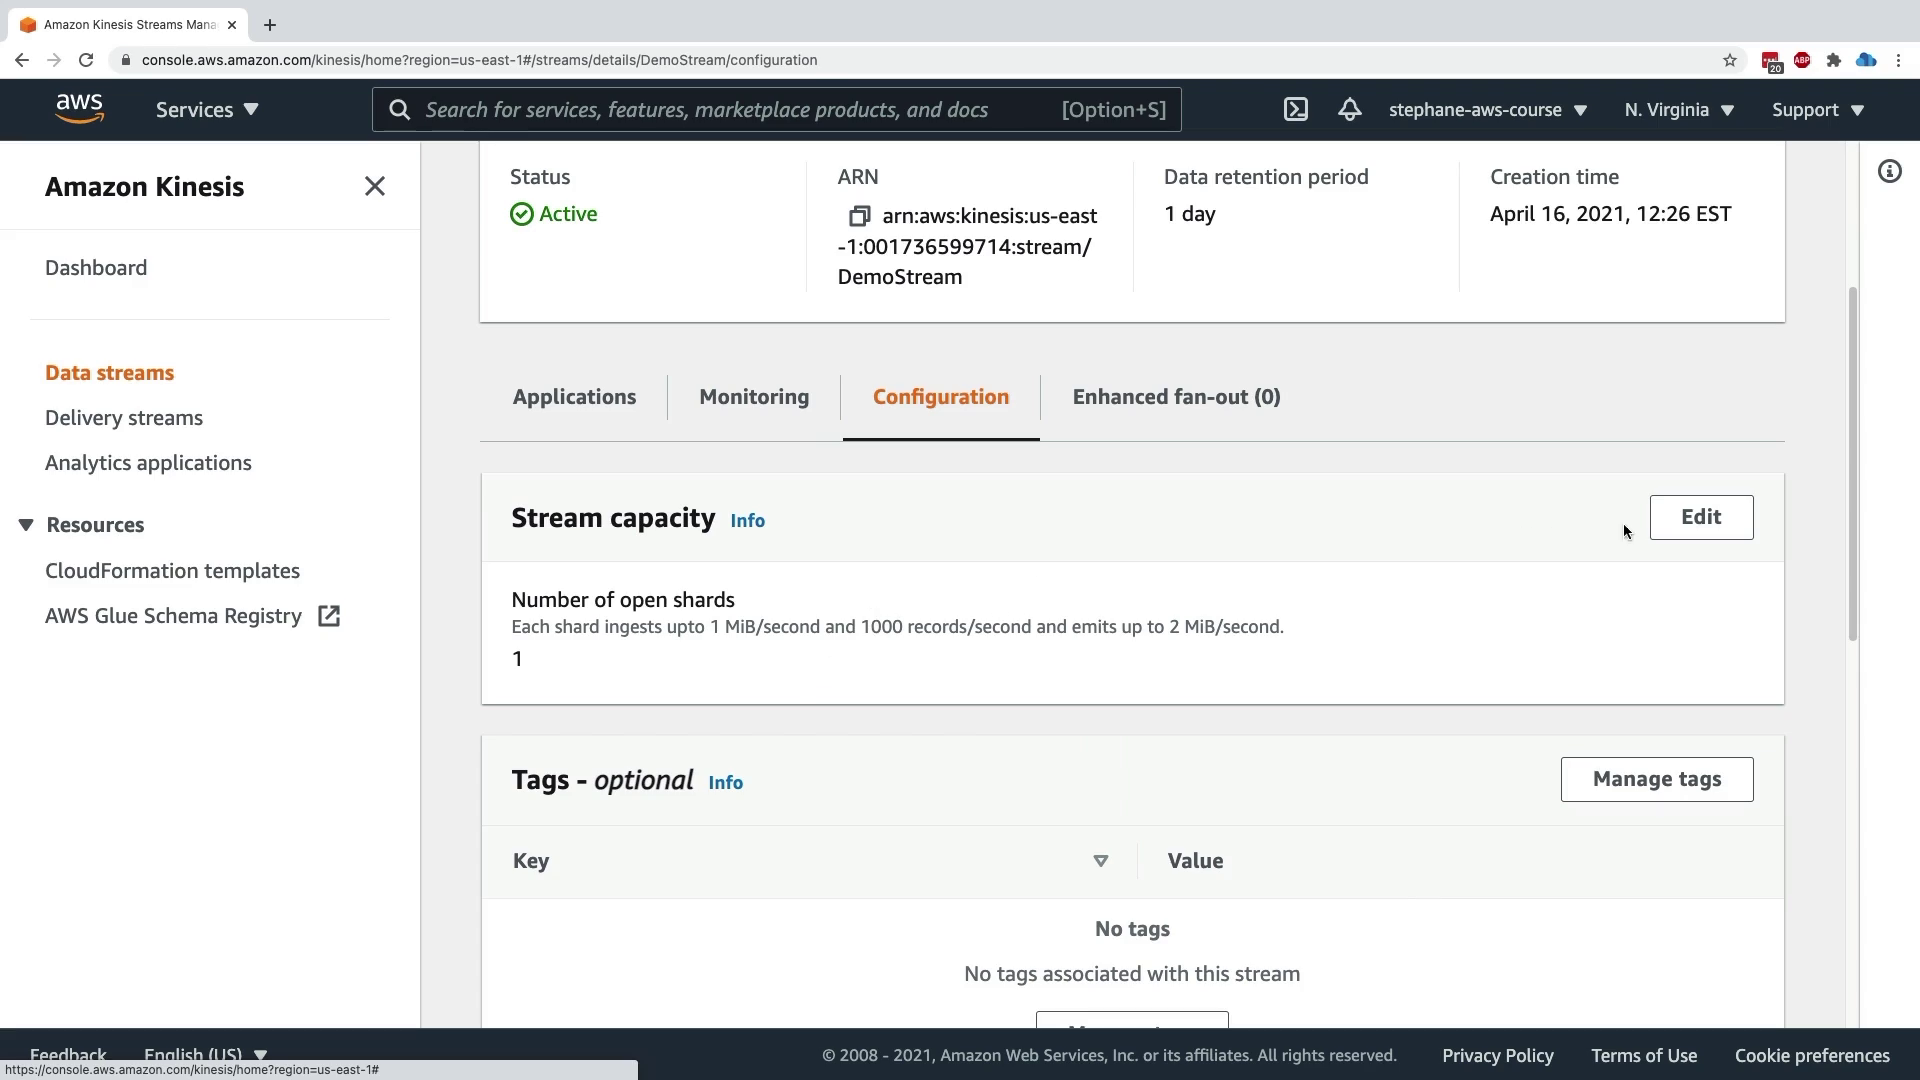Click Edit for Stream capacity

[1700, 517]
